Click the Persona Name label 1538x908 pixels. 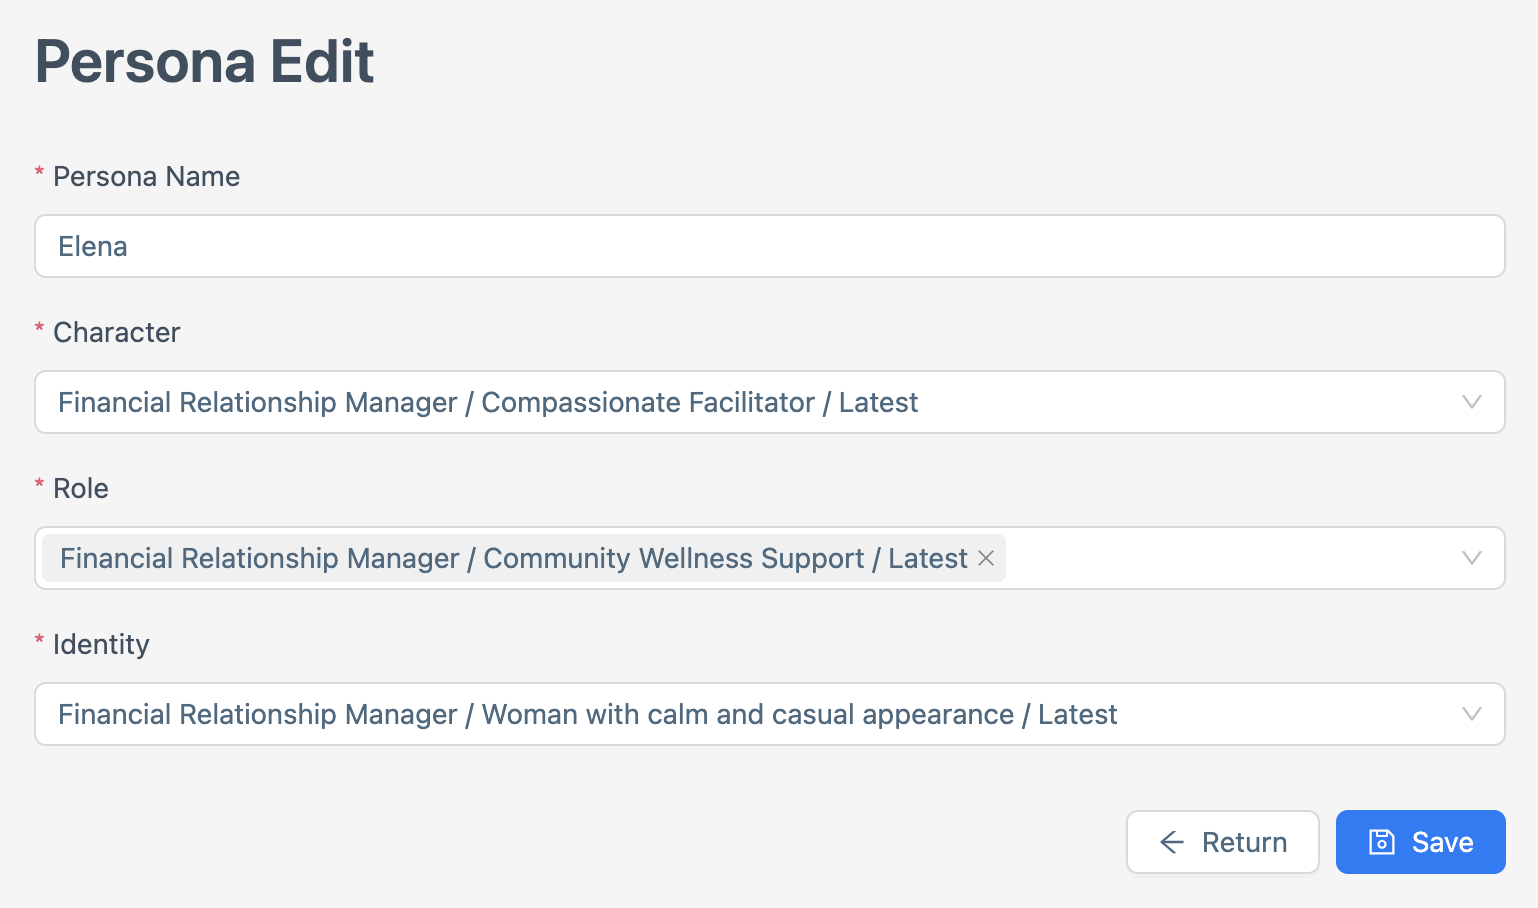pos(146,176)
